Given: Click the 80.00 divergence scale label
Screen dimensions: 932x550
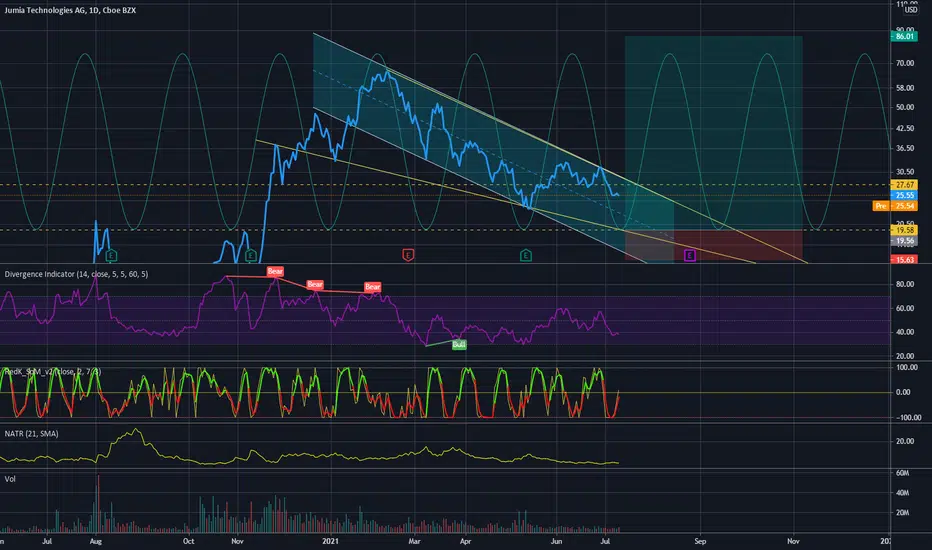Looking at the screenshot, I should point(905,284).
